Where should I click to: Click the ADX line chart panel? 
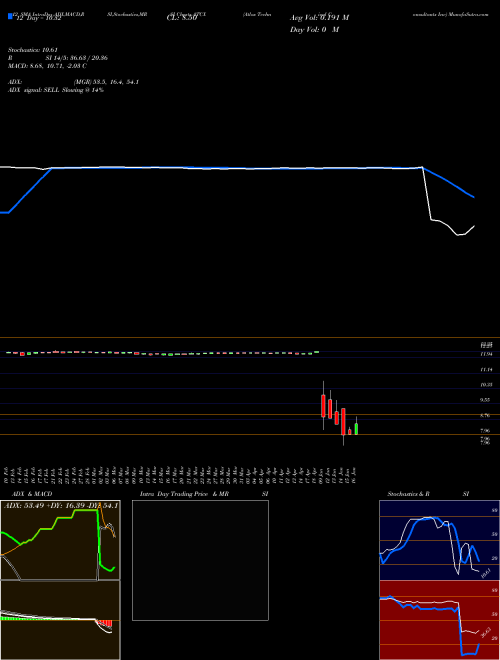[60, 540]
